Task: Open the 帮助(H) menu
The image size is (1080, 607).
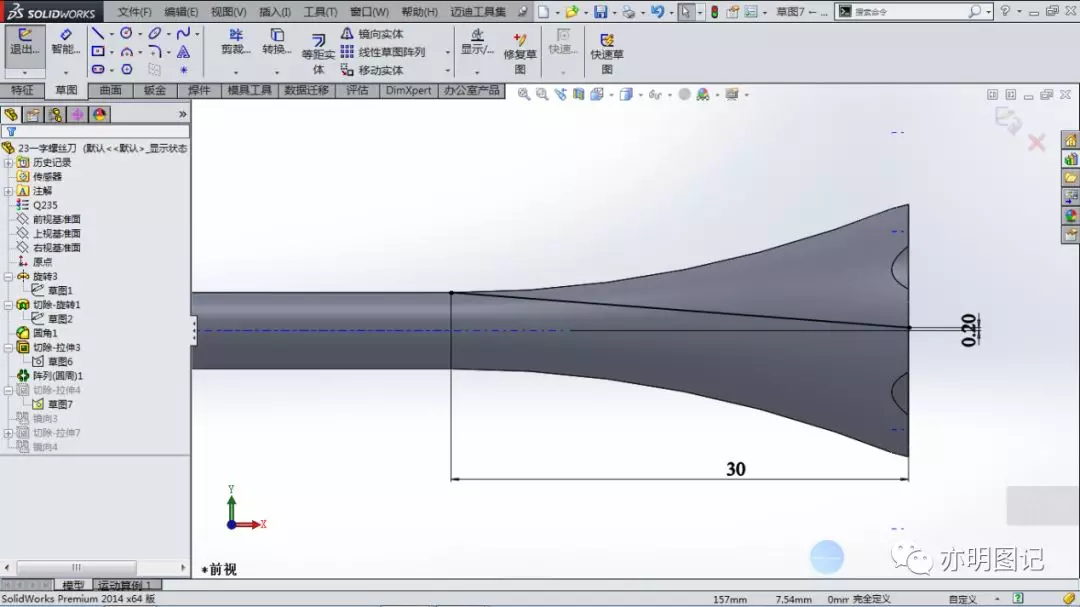Action: (x=419, y=12)
